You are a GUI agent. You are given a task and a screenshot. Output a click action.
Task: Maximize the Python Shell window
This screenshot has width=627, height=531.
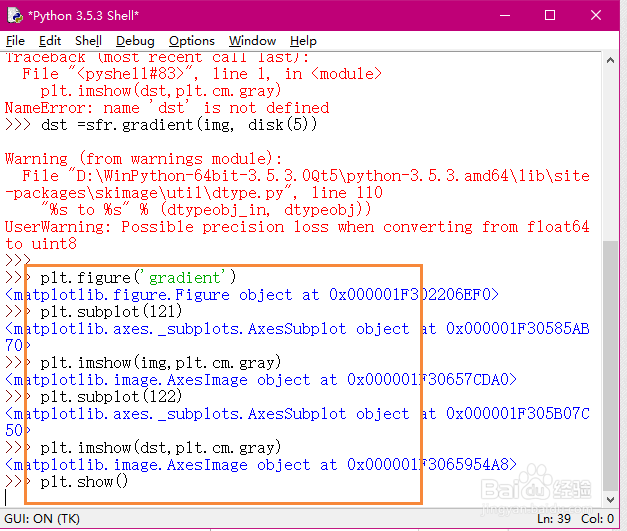tap(550, 16)
